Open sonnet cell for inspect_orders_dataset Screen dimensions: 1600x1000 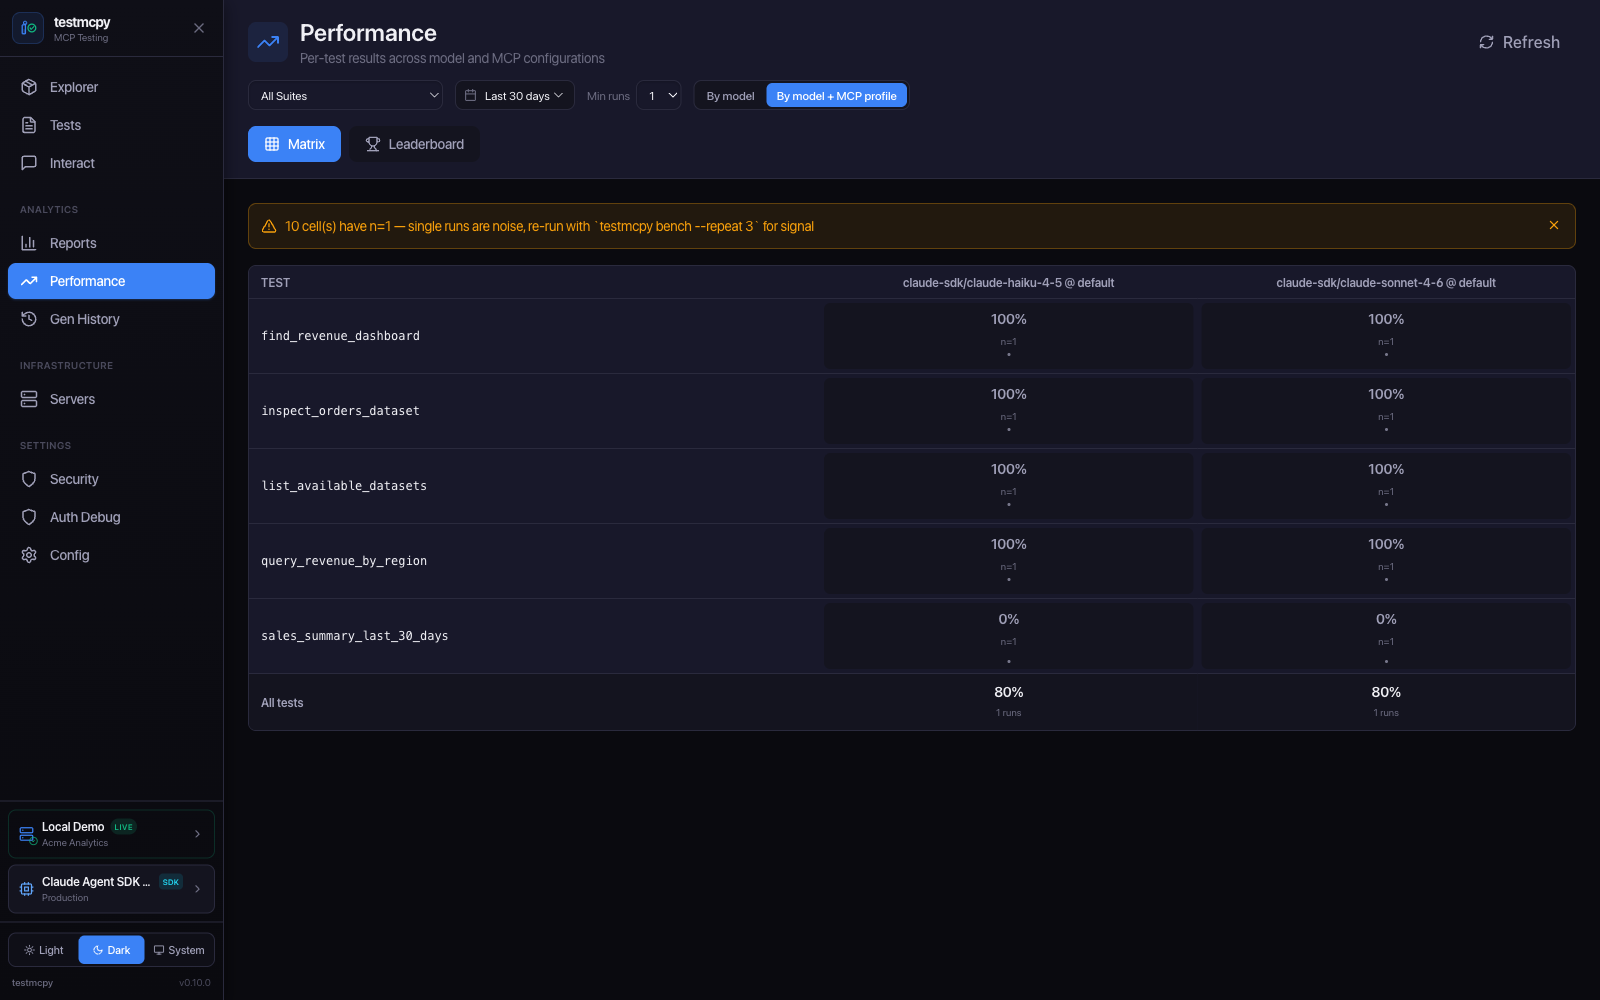click(x=1386, y=411)
